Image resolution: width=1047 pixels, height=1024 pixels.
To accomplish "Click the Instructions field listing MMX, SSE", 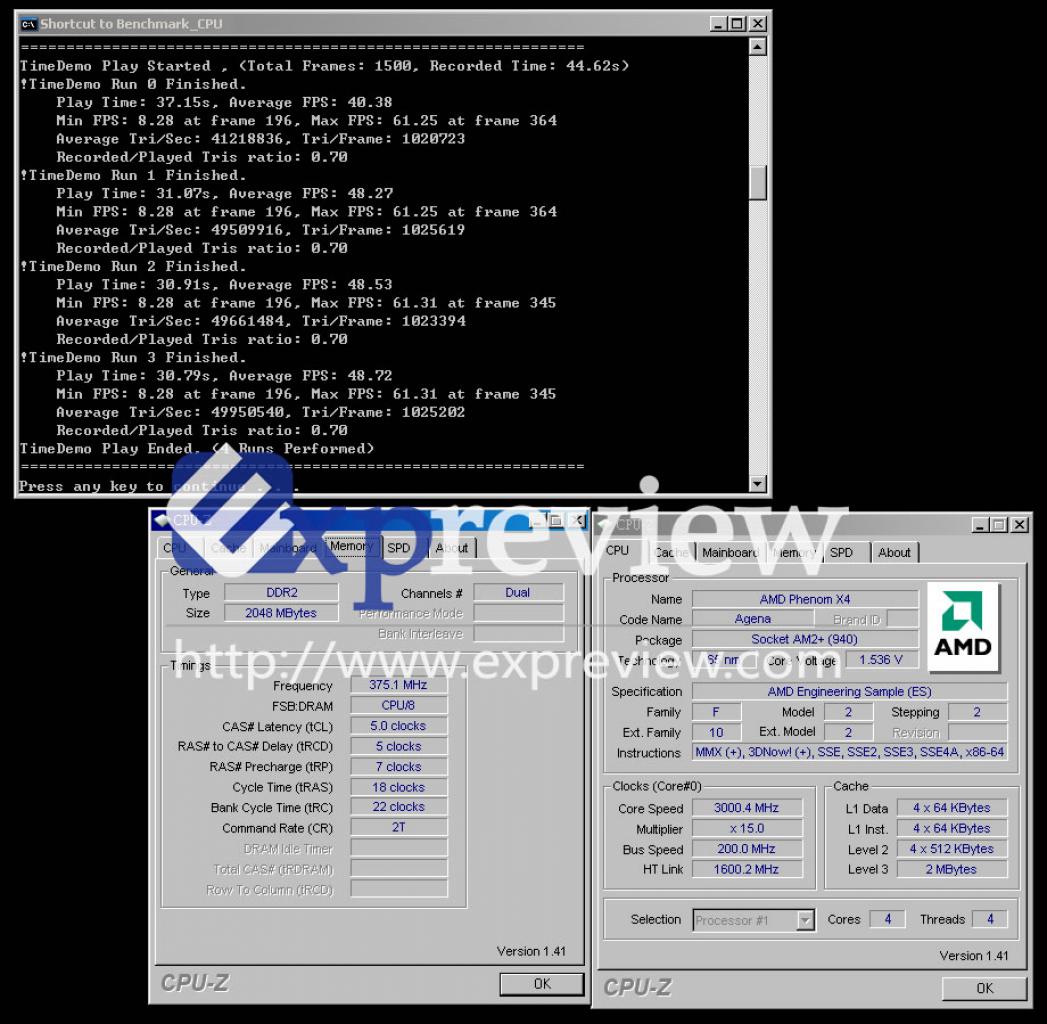I will click(x=849, y=752).
